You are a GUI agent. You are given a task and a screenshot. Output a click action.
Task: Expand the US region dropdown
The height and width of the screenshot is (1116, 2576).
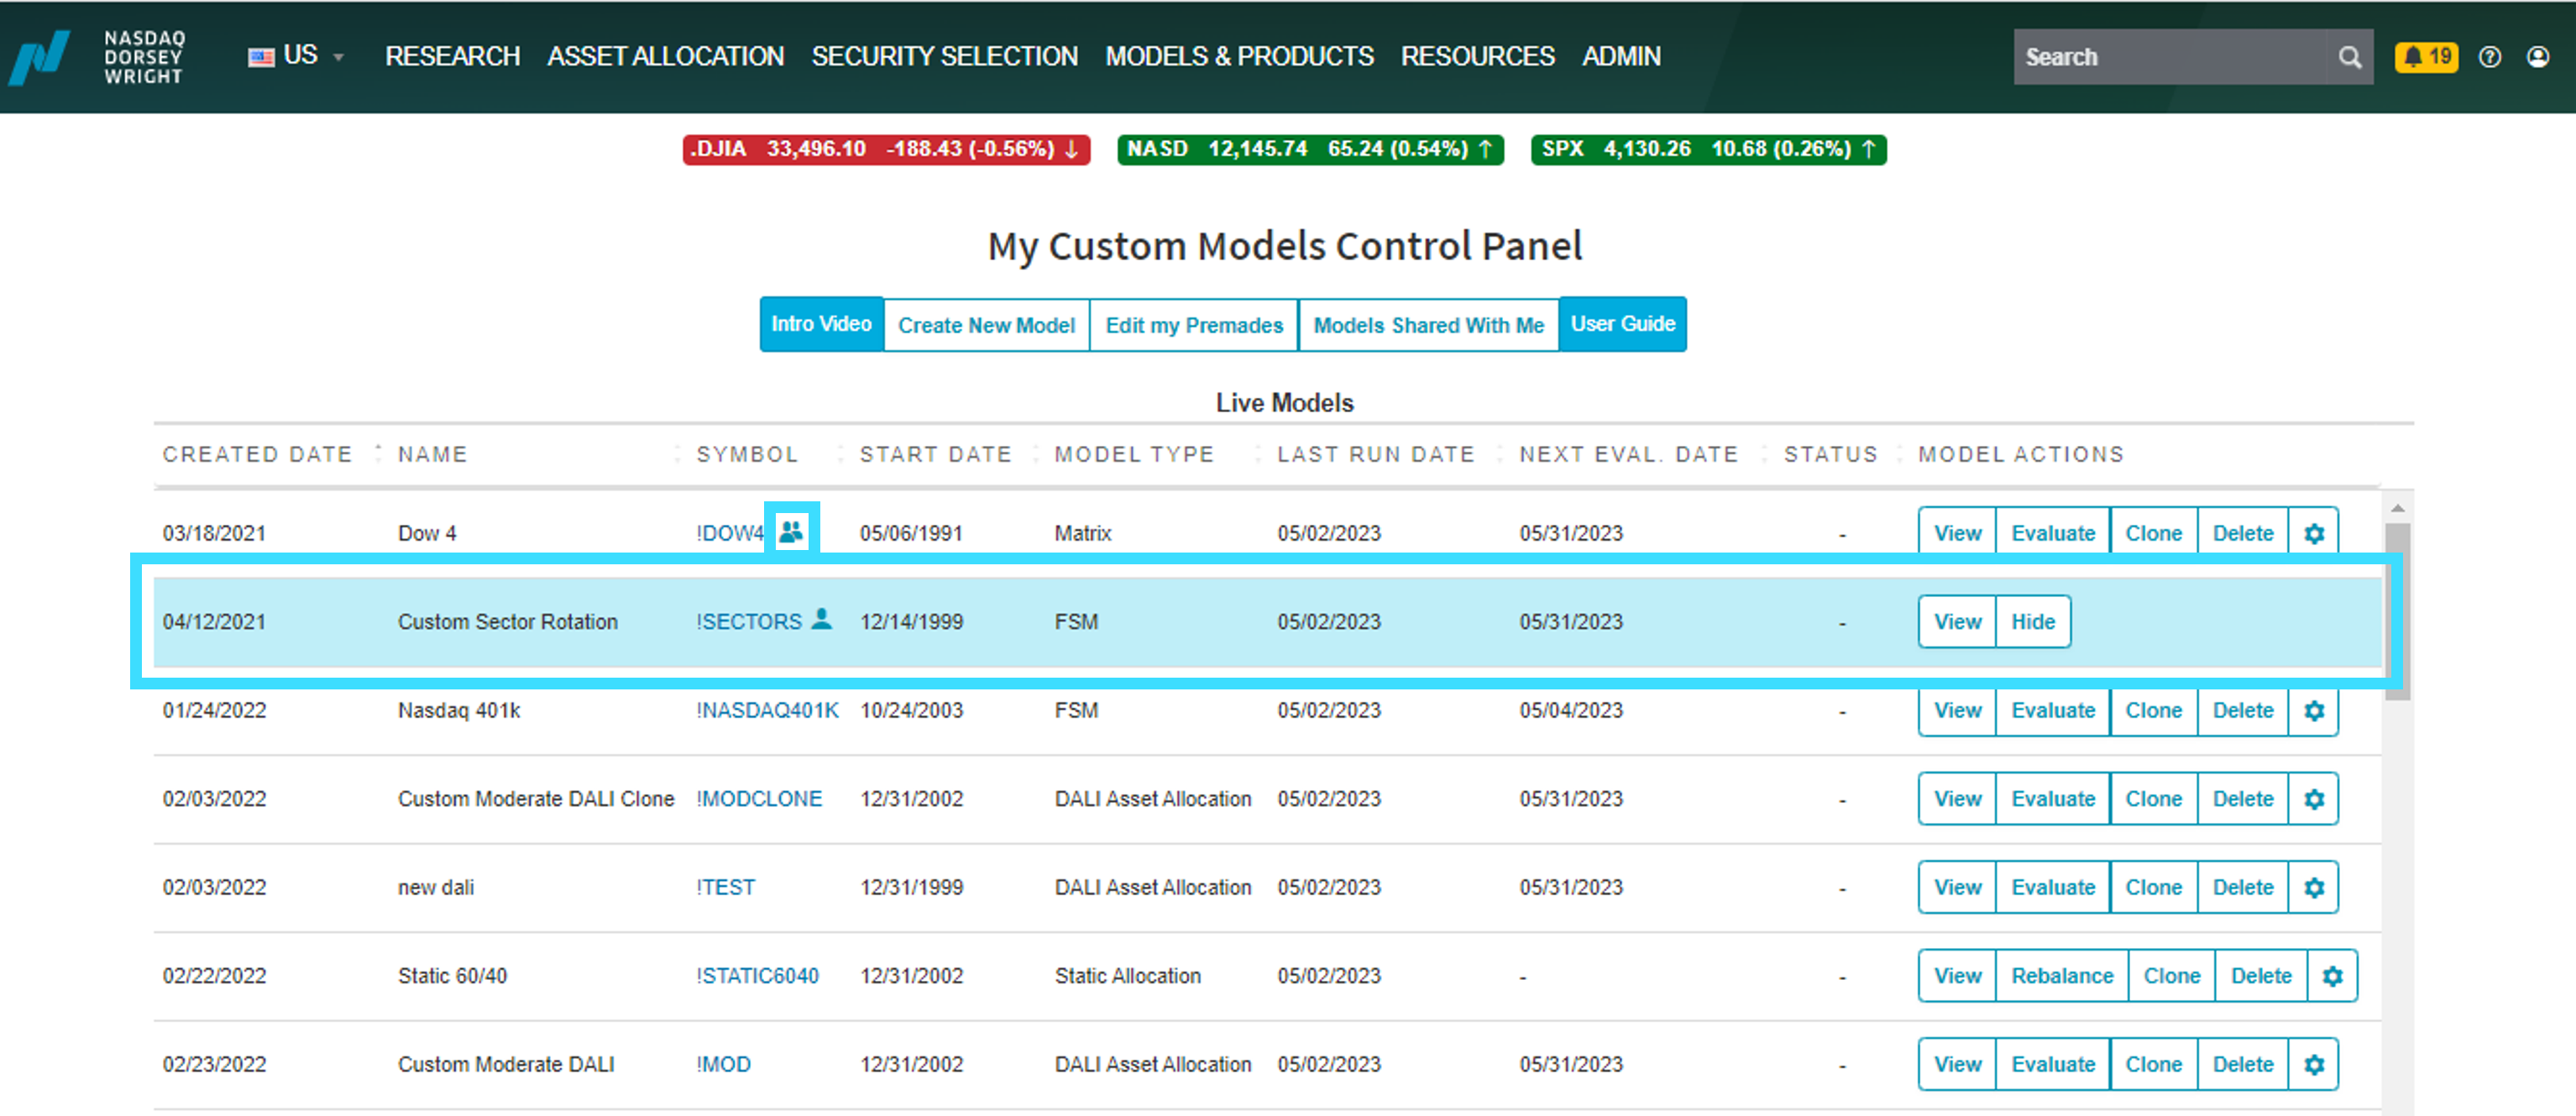(297, 56)
